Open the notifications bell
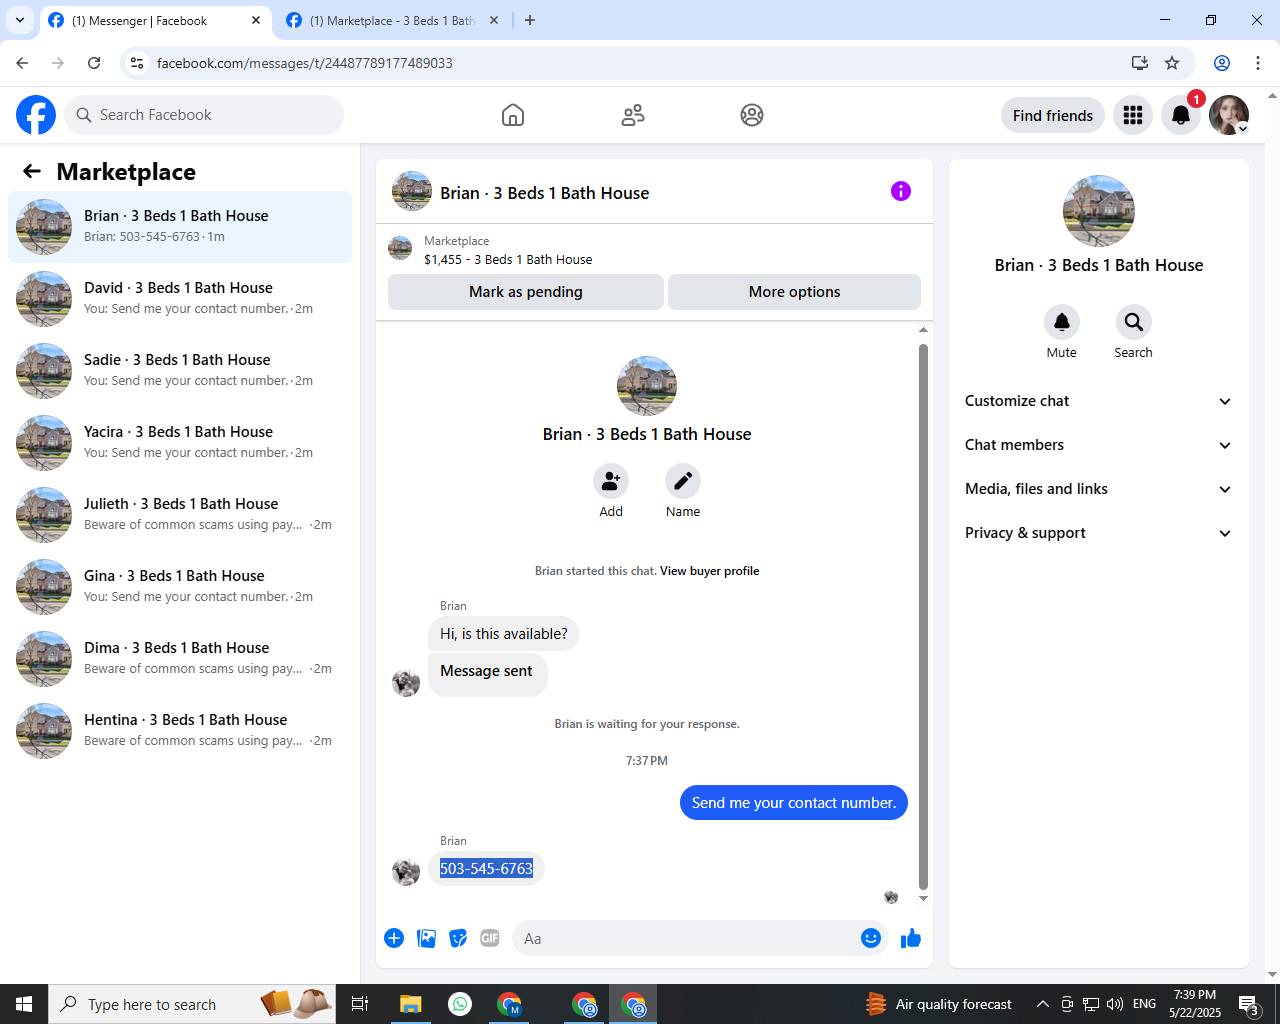Viewport: 1280px width, 1024px height. click(1181, 115)
